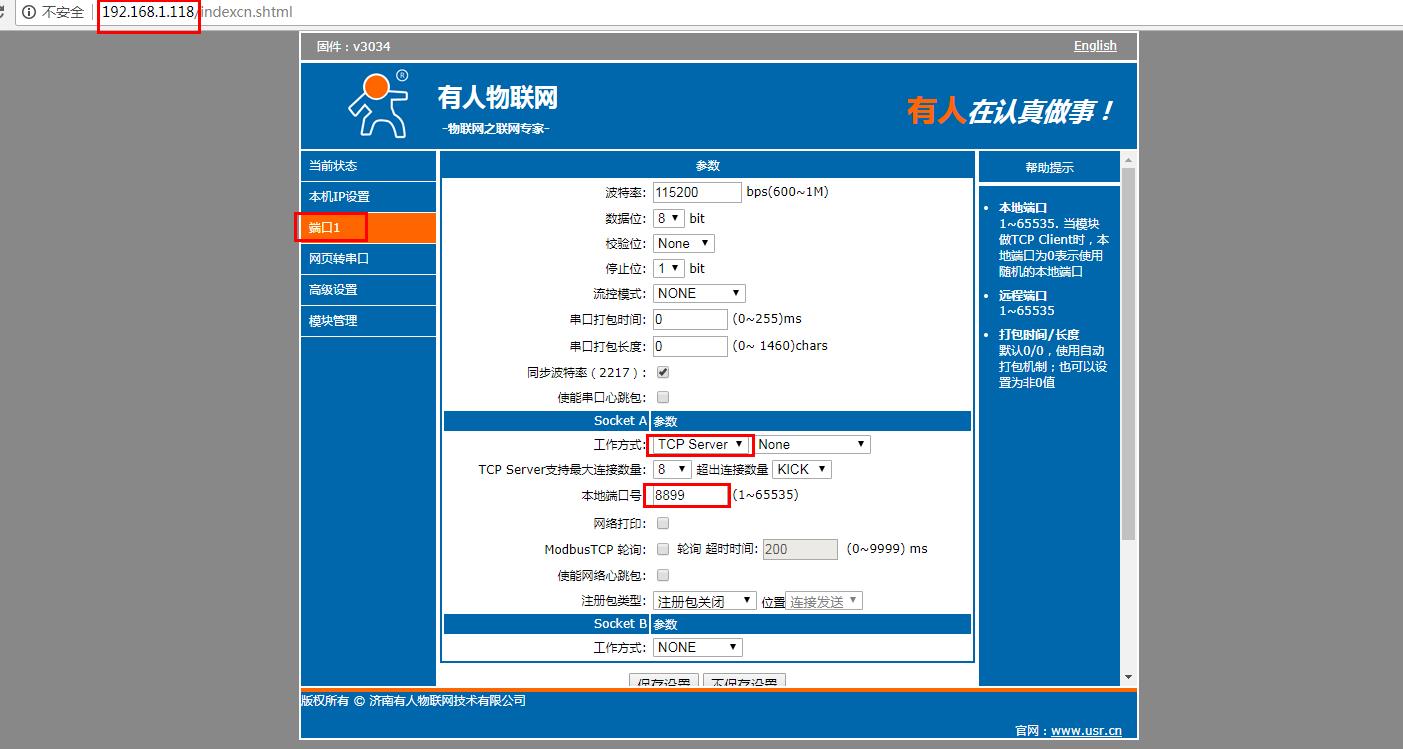Open the 超出连接数量 KICK dropdown
Image resolution: width=1403 pixels, height=749 pixels.
point(801,469)
